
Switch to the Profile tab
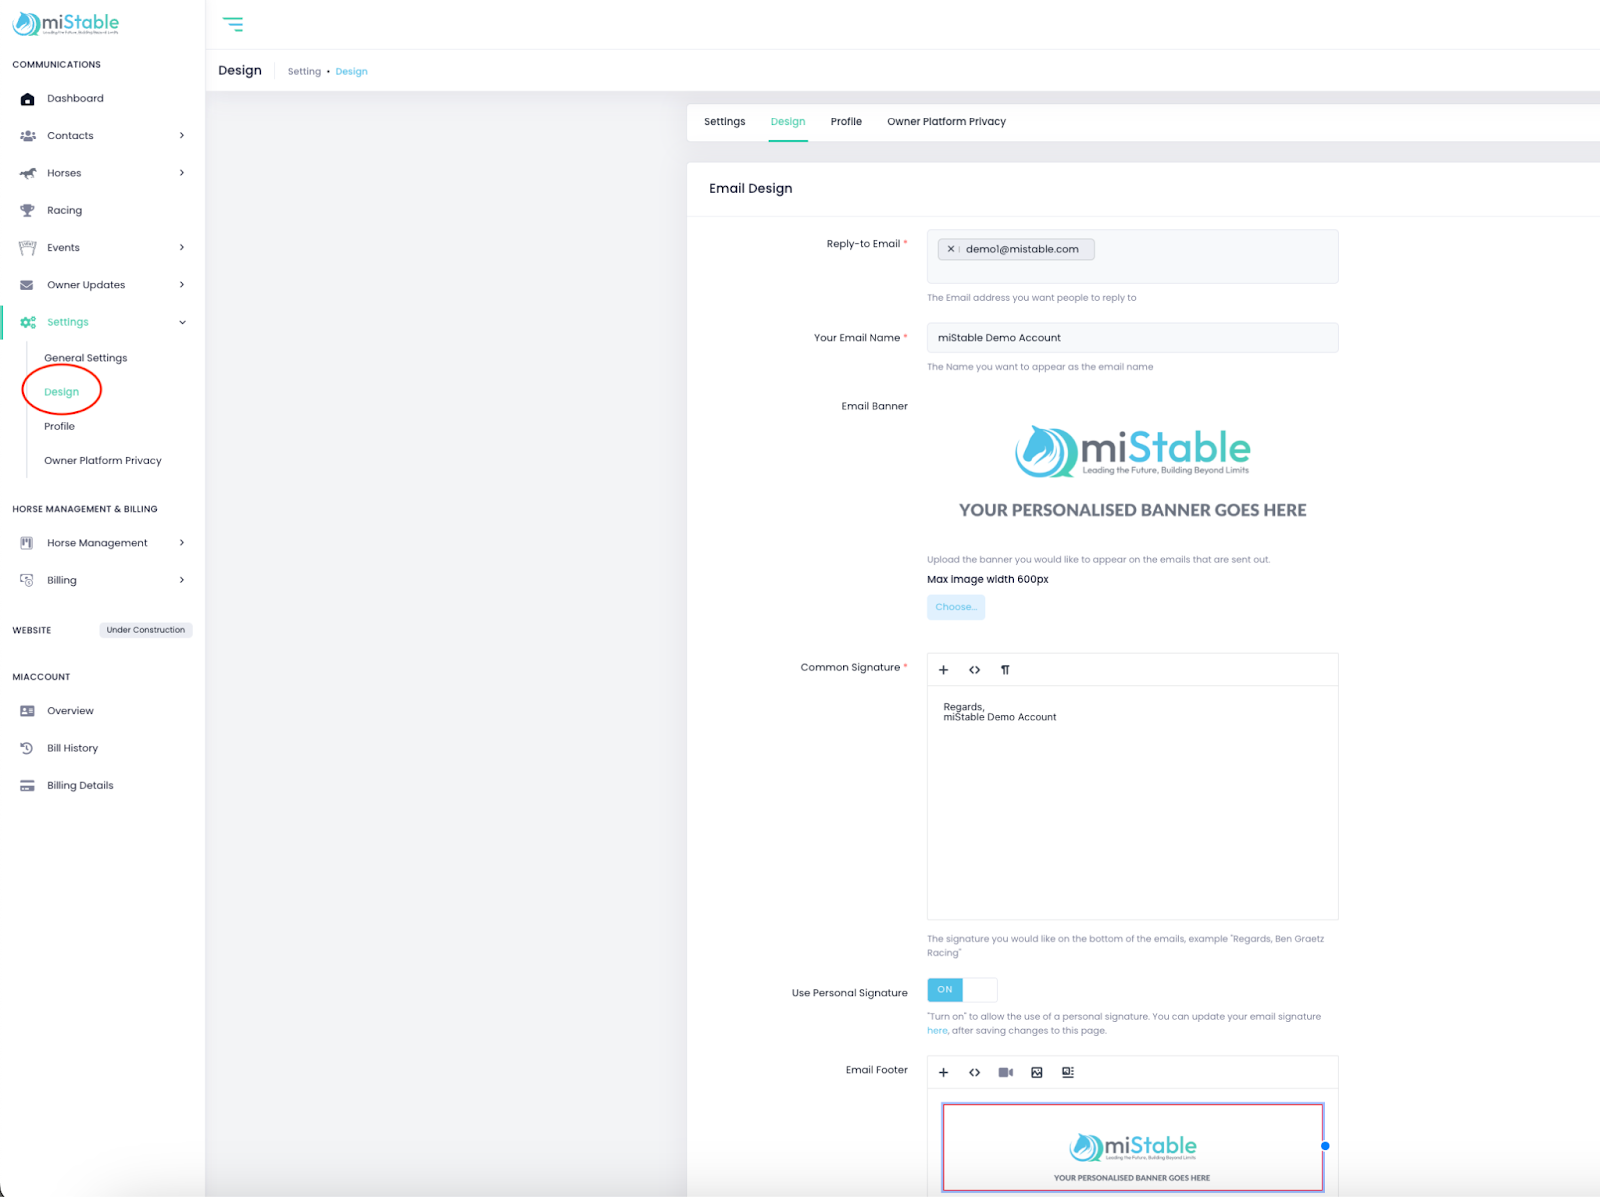coord(846,121)
